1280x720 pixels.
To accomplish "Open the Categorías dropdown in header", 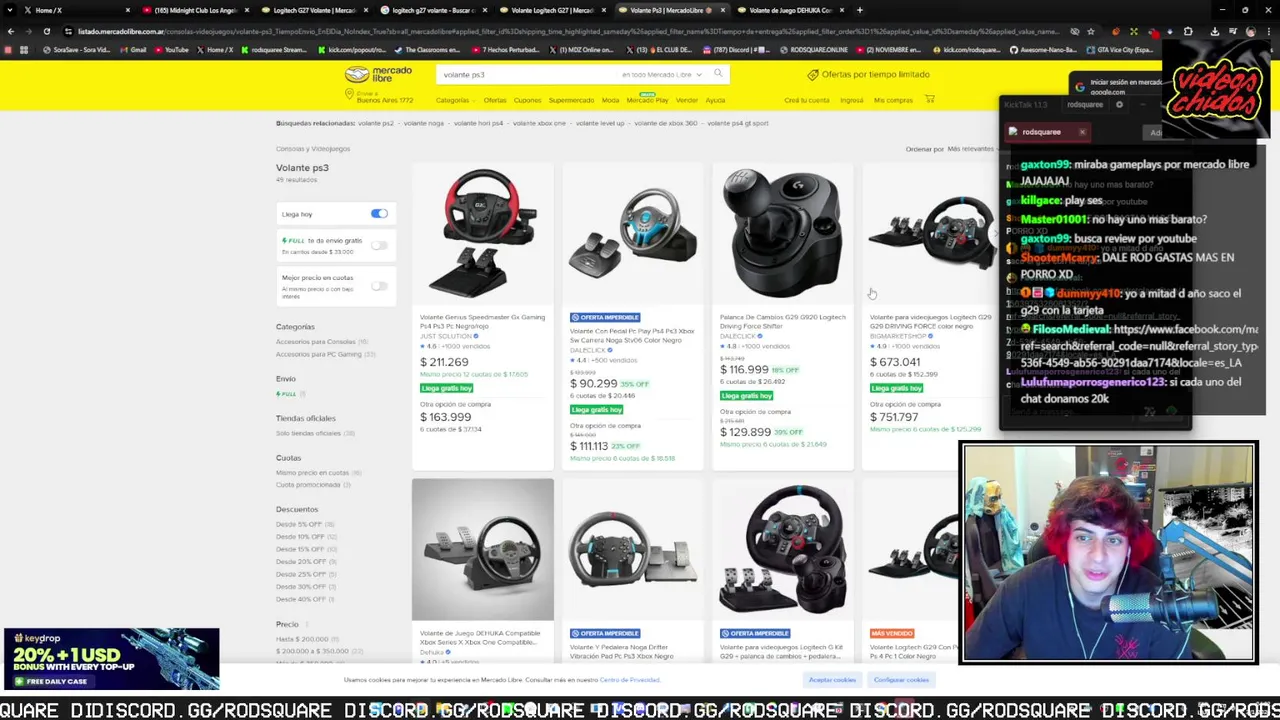I will point(455,100).
